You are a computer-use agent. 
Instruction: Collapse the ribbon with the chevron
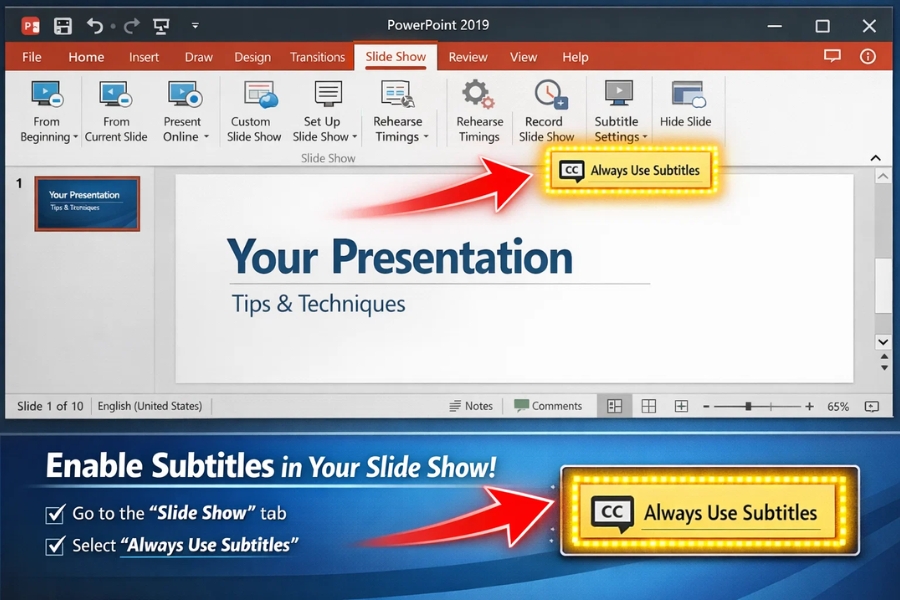click(875, 157)
